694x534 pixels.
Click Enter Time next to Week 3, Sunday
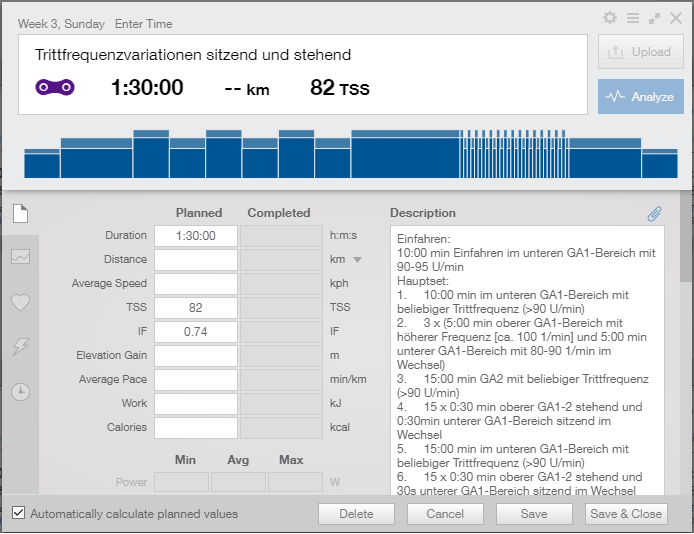[143, 24]
